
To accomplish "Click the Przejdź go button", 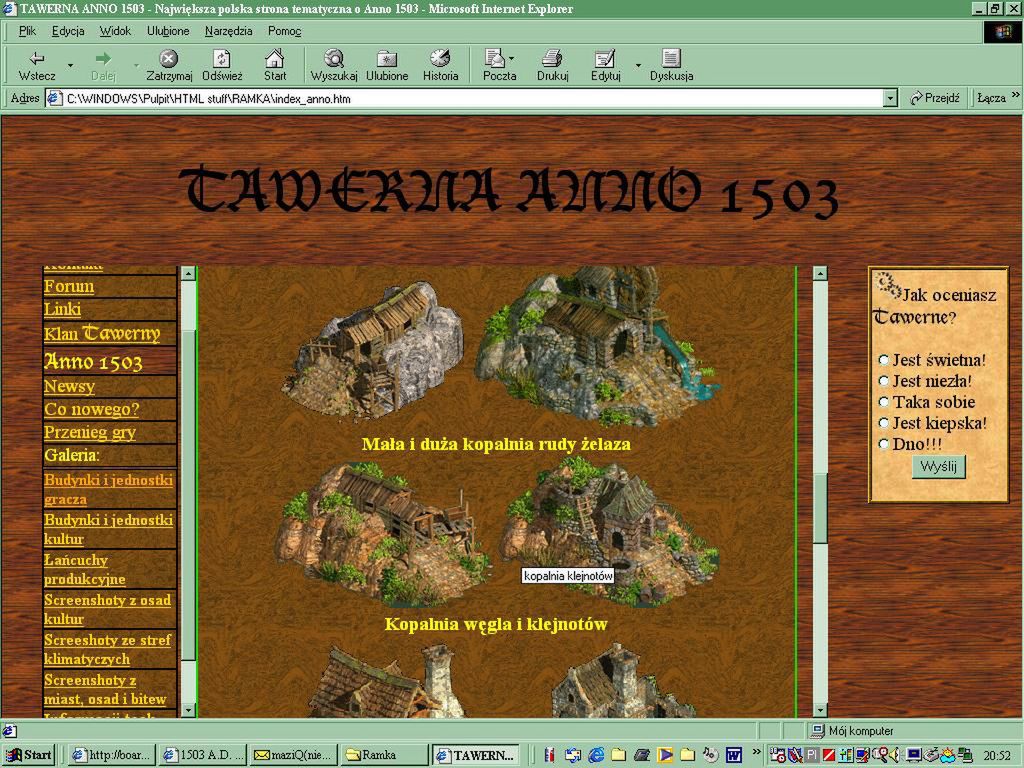I will 935,99.
